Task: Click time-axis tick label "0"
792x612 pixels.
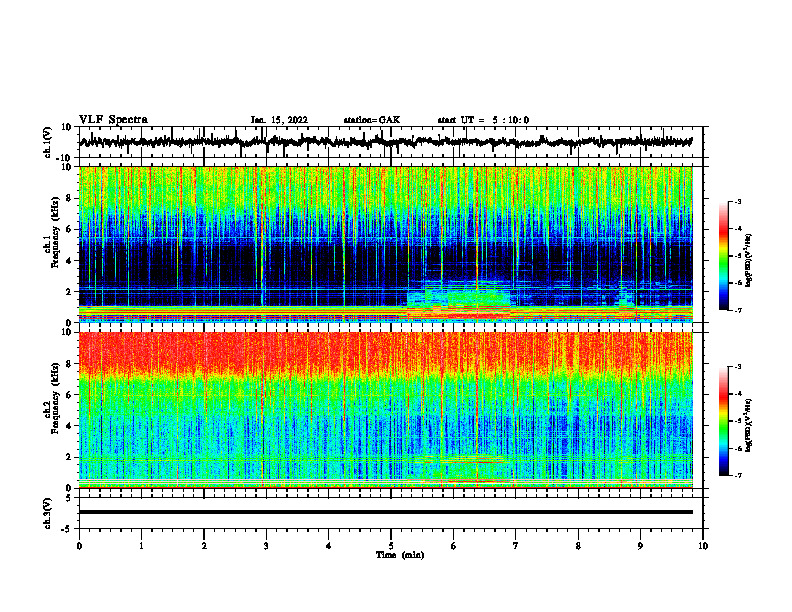Action: [79, 546]
